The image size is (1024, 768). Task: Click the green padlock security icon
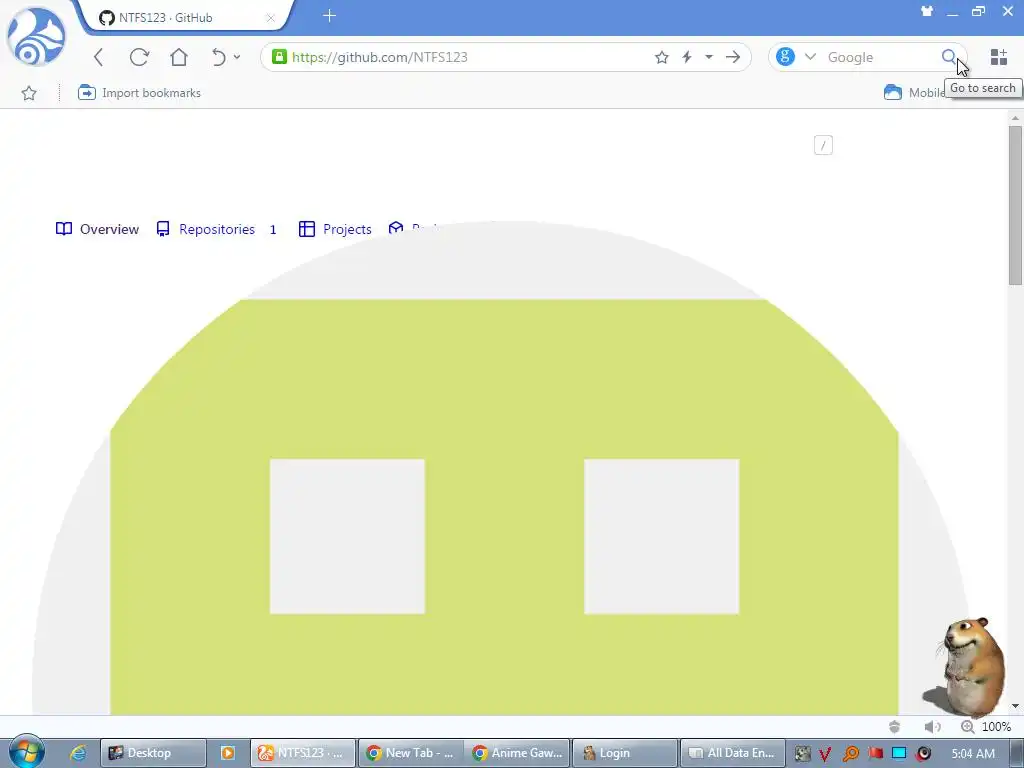point(280,57)
